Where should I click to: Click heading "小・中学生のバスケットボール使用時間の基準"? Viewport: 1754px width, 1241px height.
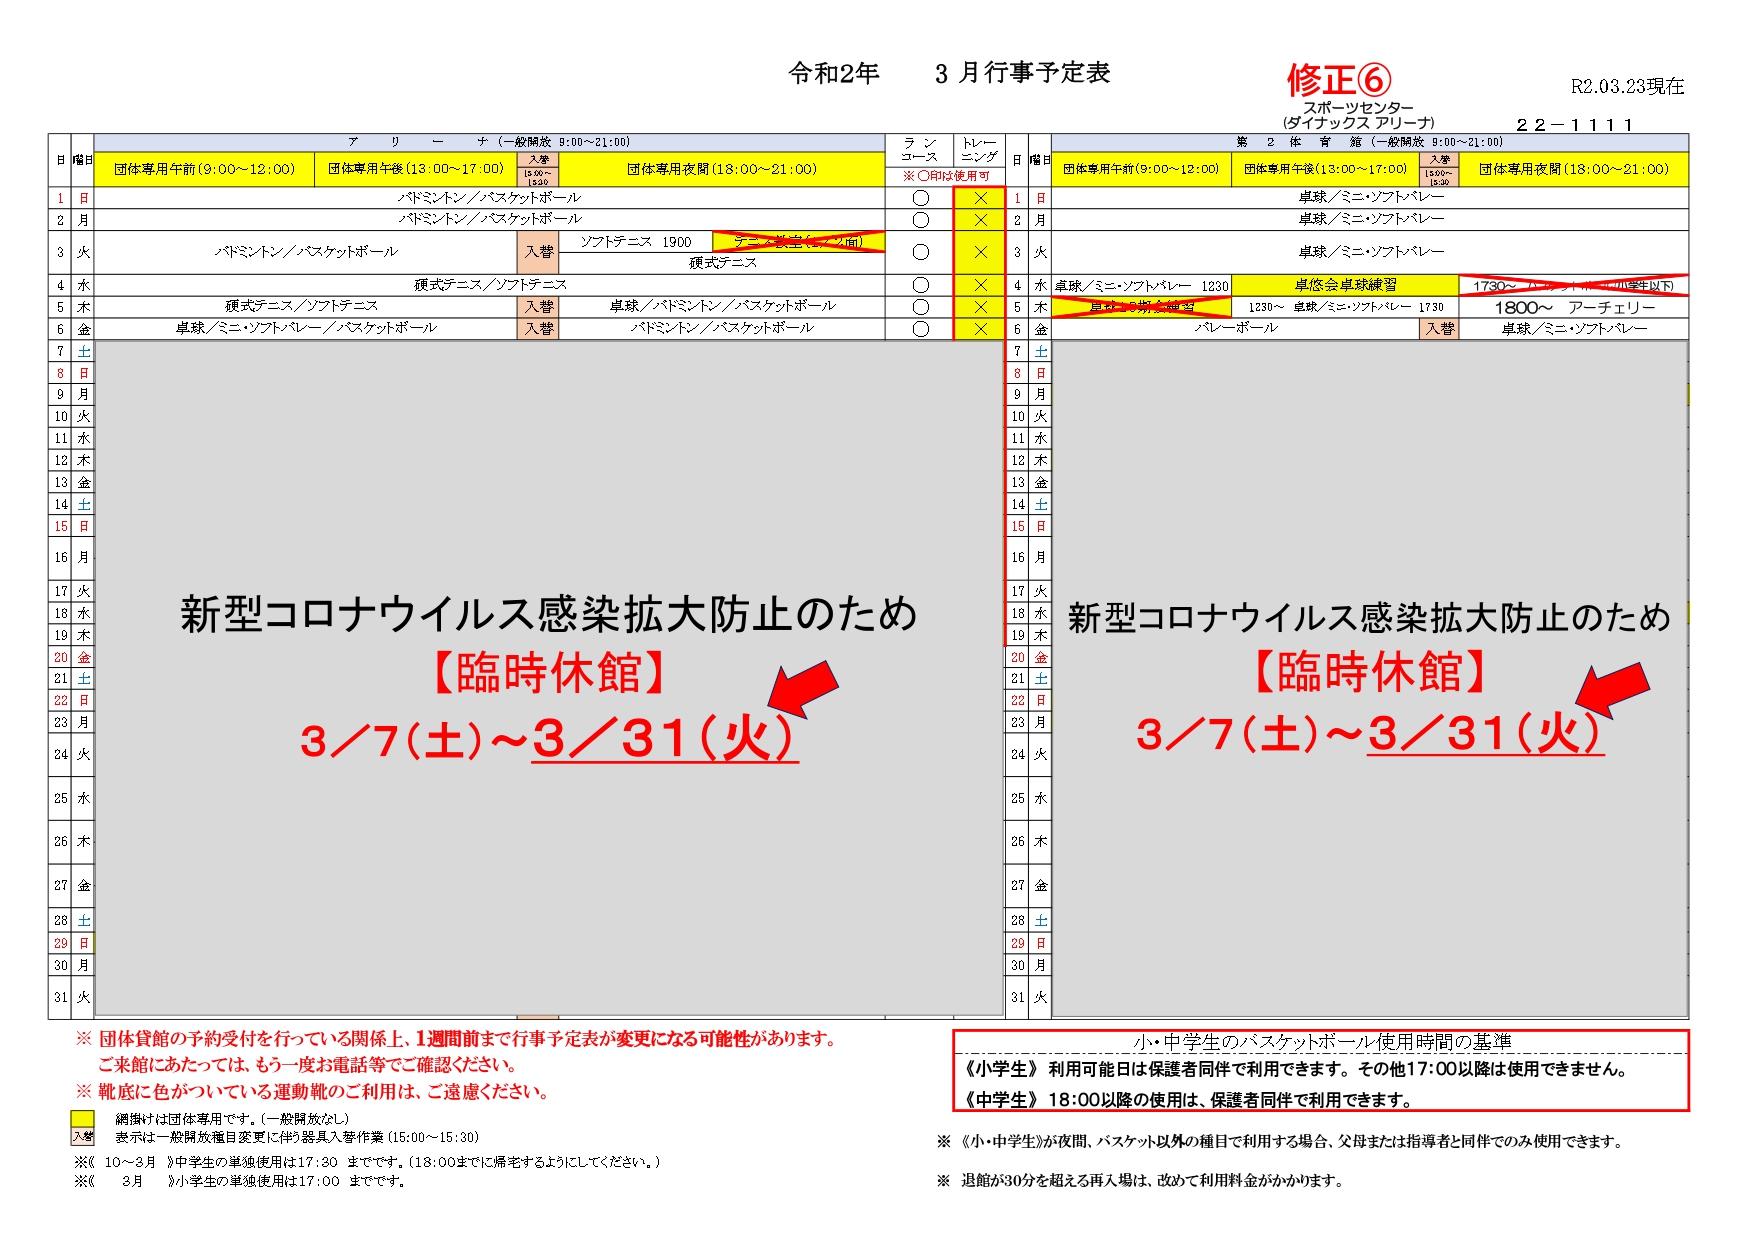click(x=1322, y=1042)
